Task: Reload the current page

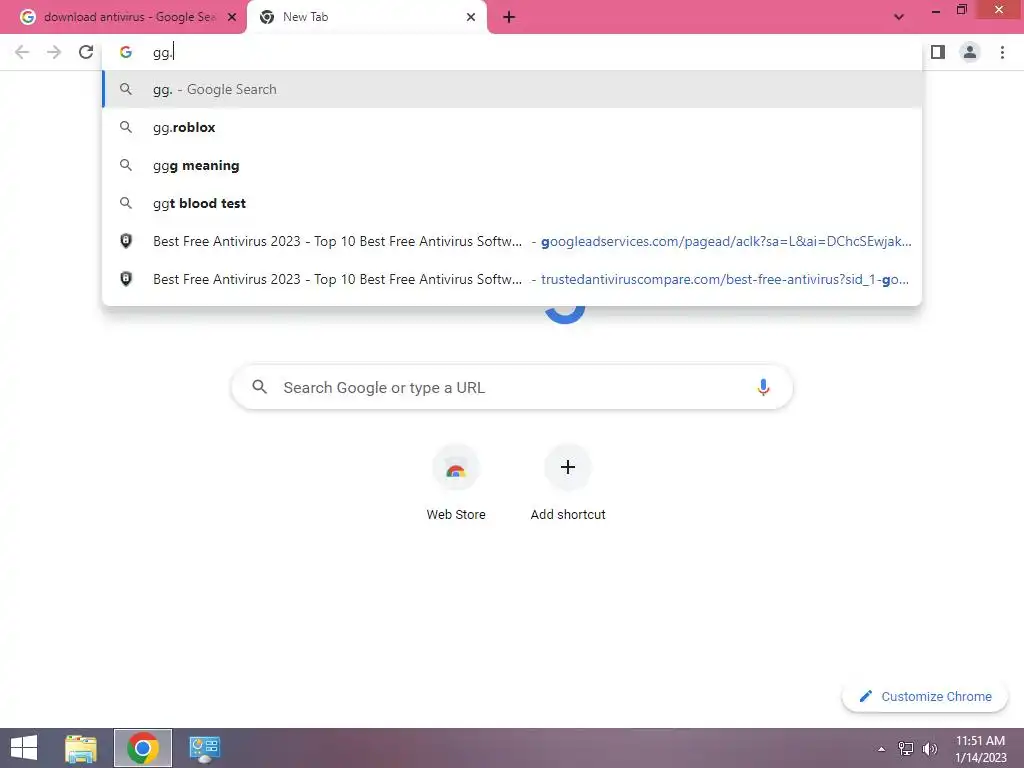Action: 86,52
